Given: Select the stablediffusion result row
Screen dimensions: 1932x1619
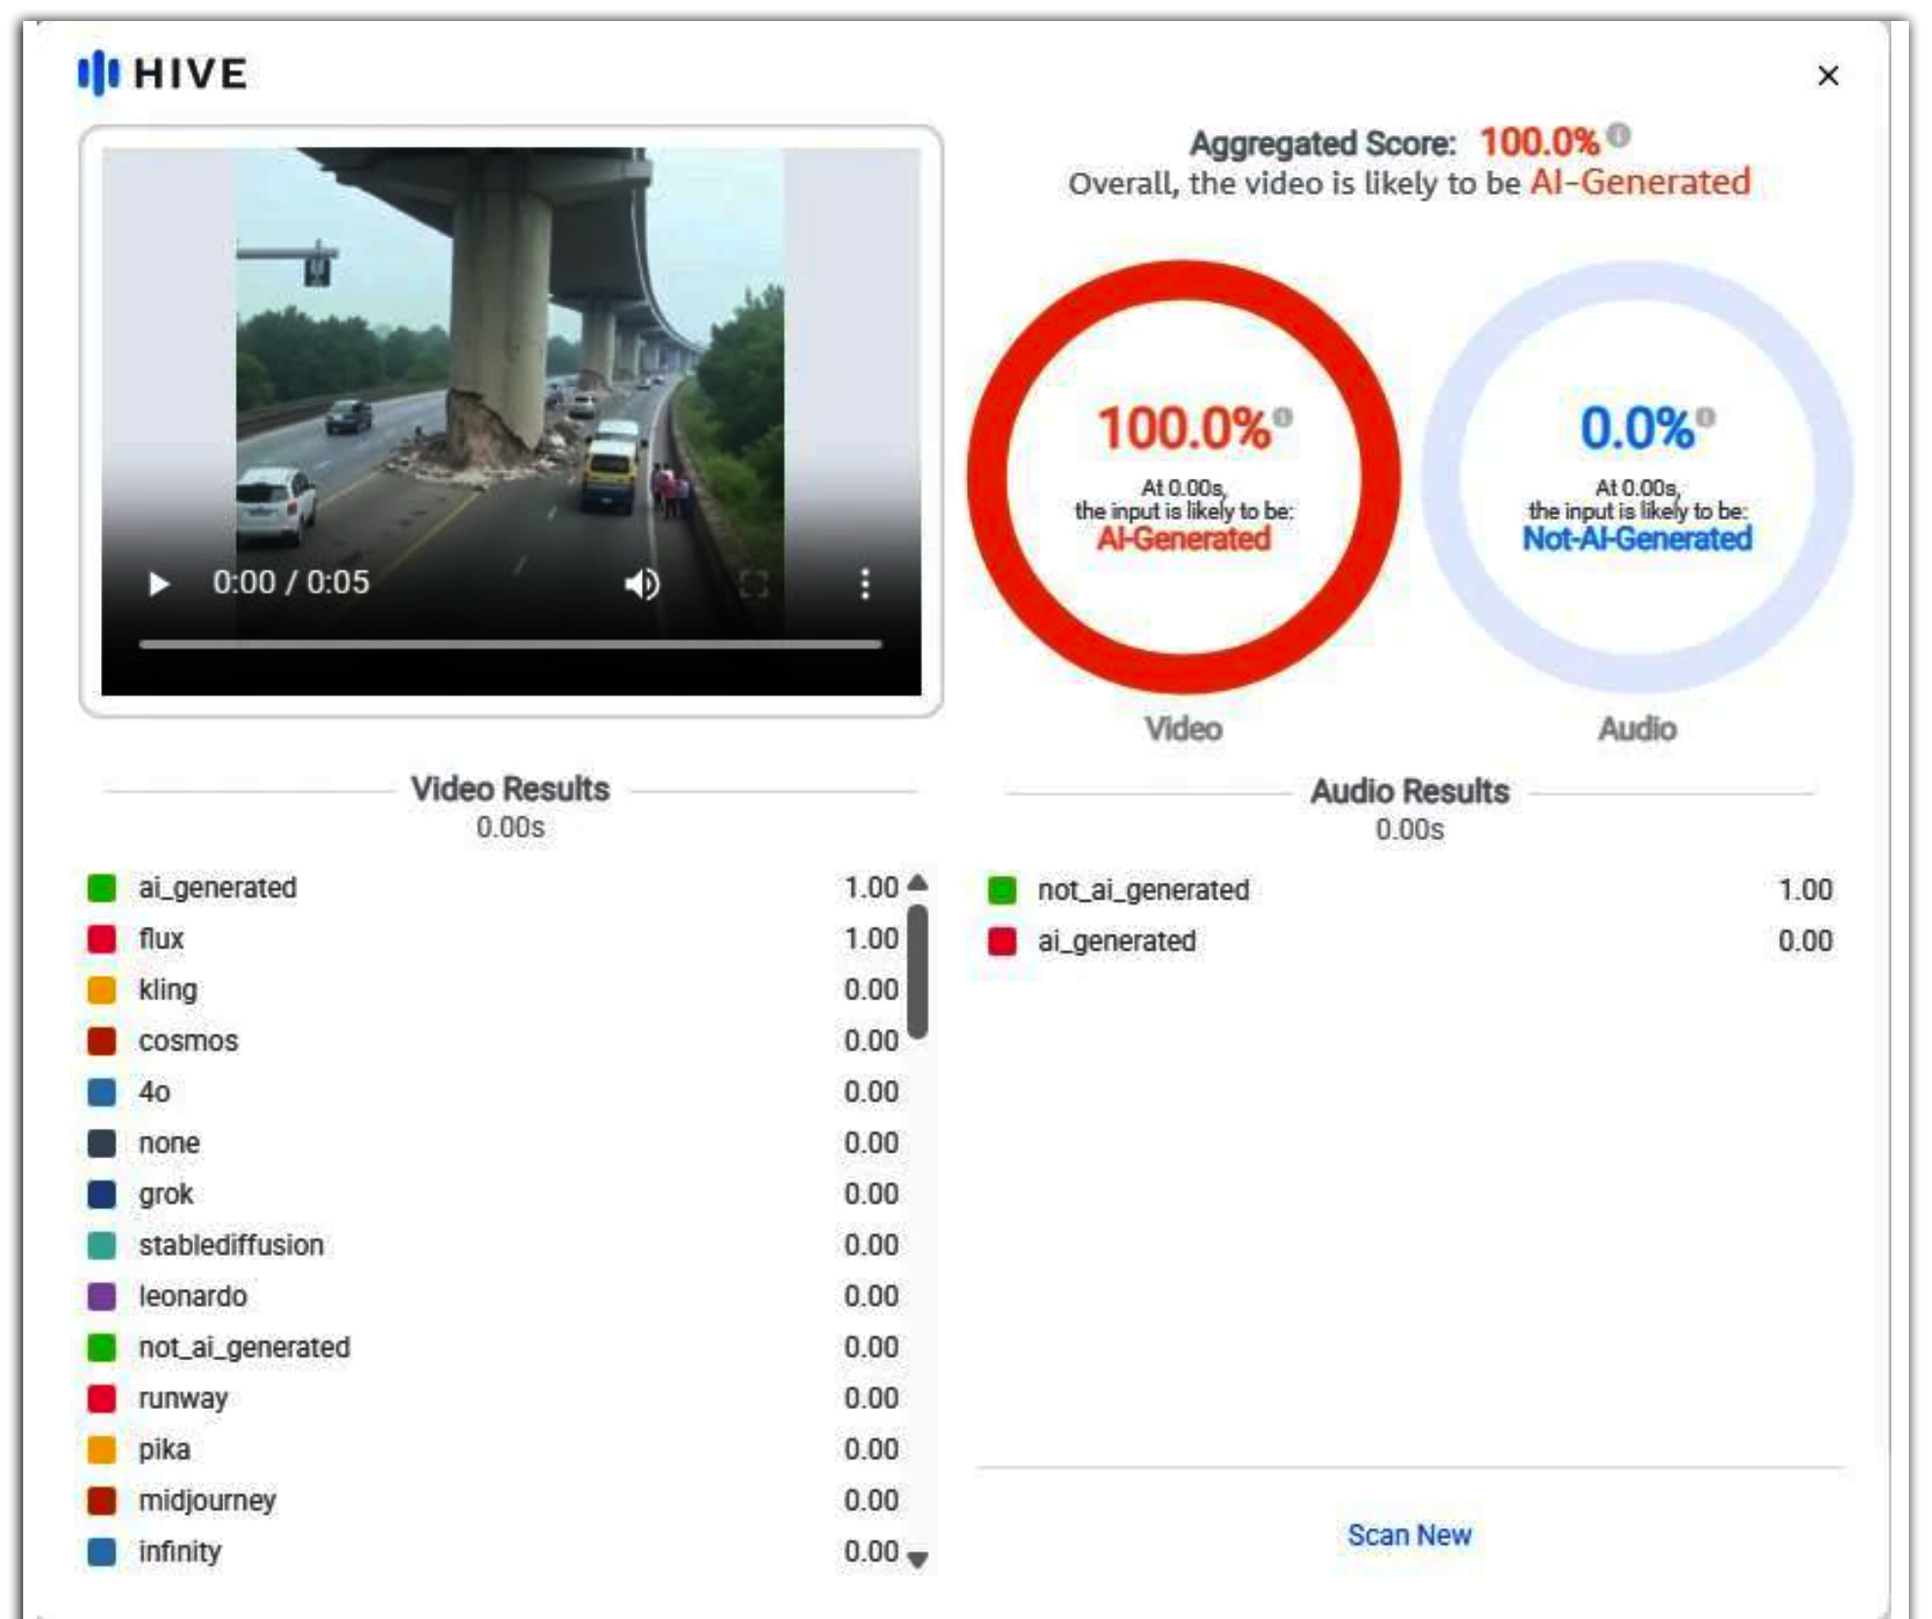Looking at the screenshot, I should [231, 1245].
